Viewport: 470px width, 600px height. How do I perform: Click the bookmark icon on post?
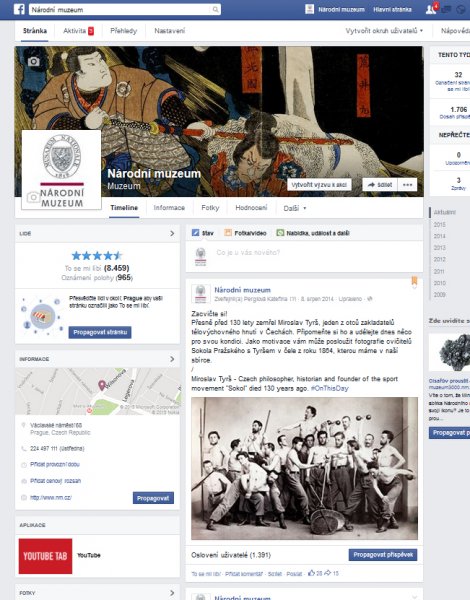(x=414, y=282)
